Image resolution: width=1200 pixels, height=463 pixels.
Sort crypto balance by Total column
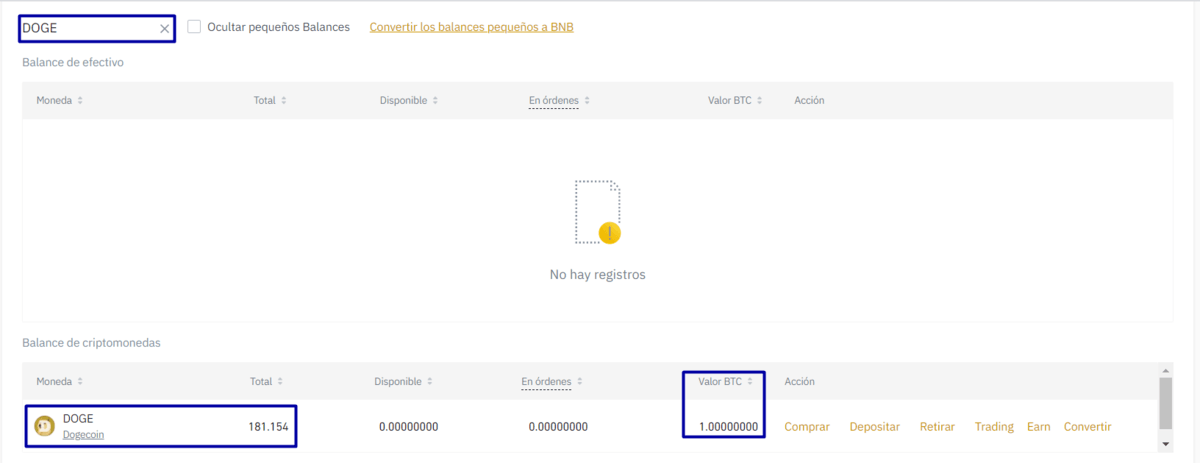tap(266, 382)
